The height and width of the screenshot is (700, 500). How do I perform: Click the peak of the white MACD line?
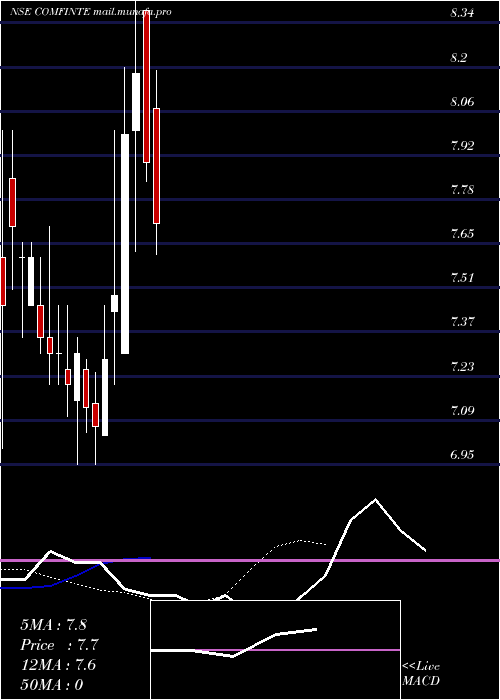[375, 499]
